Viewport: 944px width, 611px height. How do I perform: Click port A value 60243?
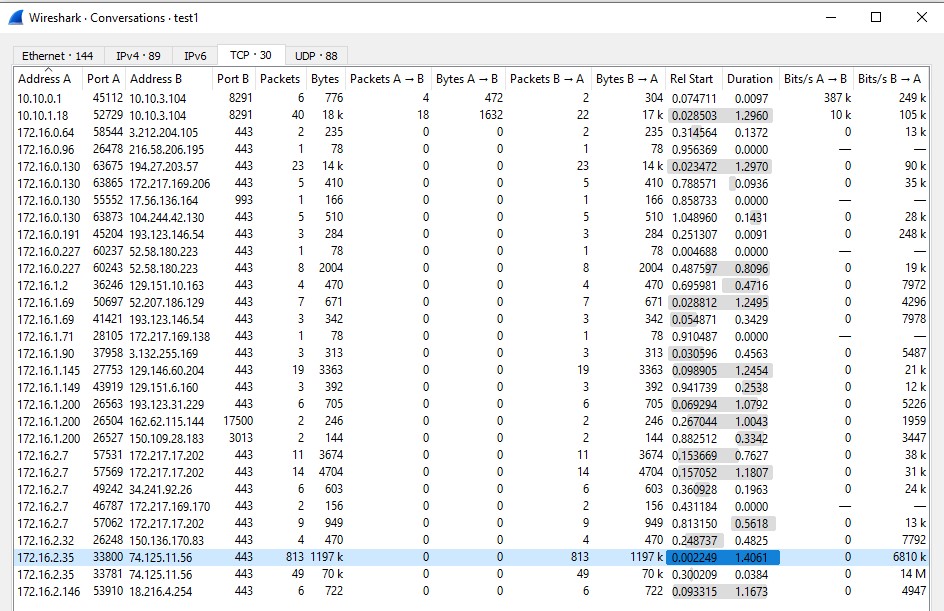[x=108, y=268]
